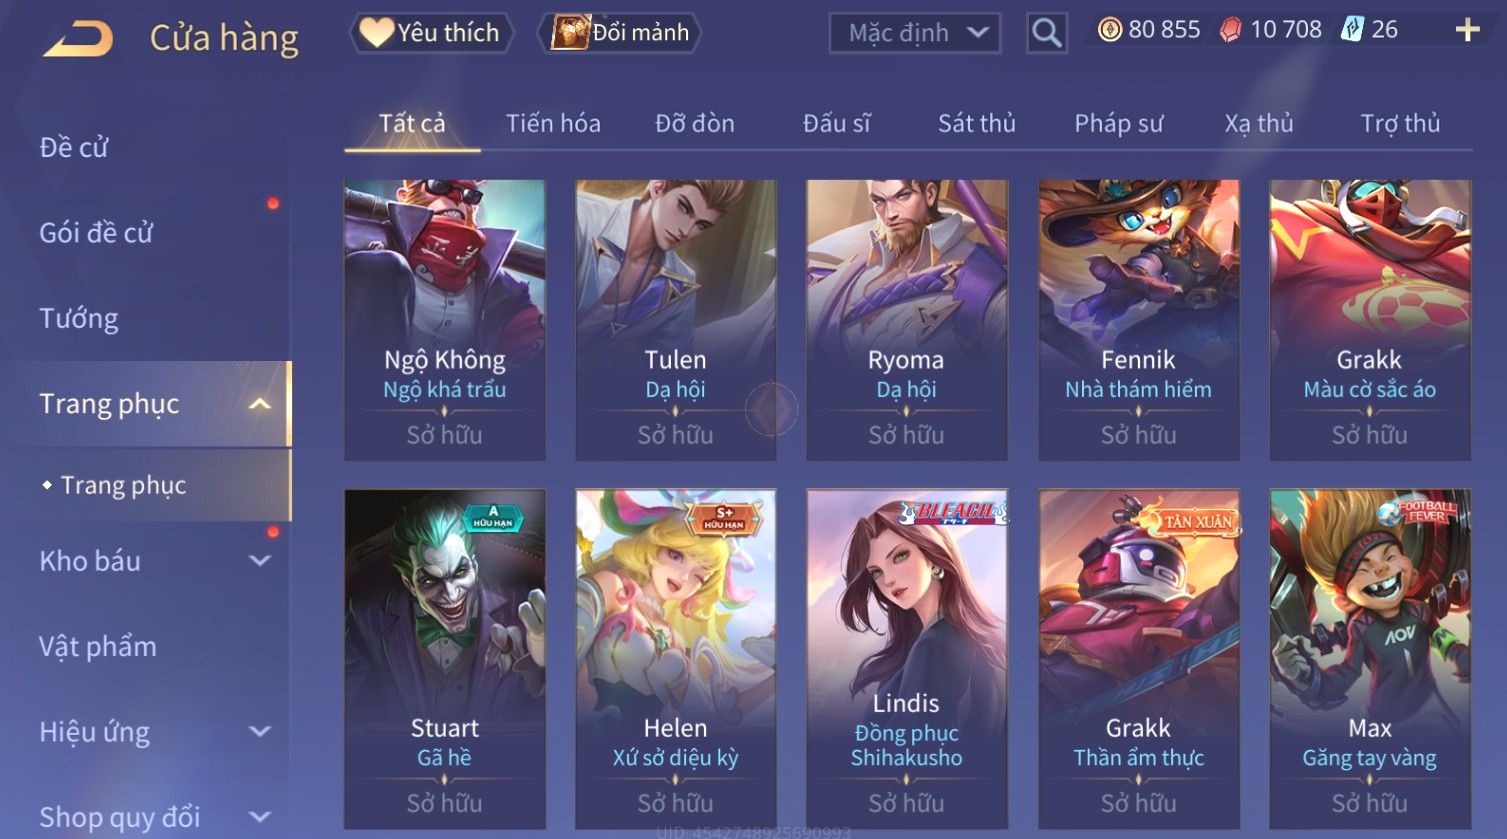Open Vật phẩm in the sidebar
Screen dimensions: 1507x839
tap(98, 647)
